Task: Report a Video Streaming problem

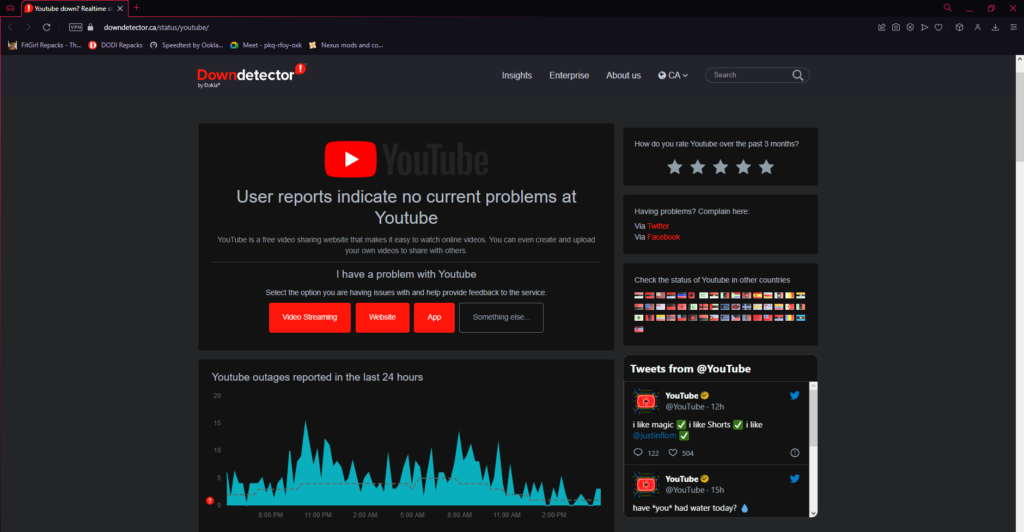Action: click(x=310, y=317)
